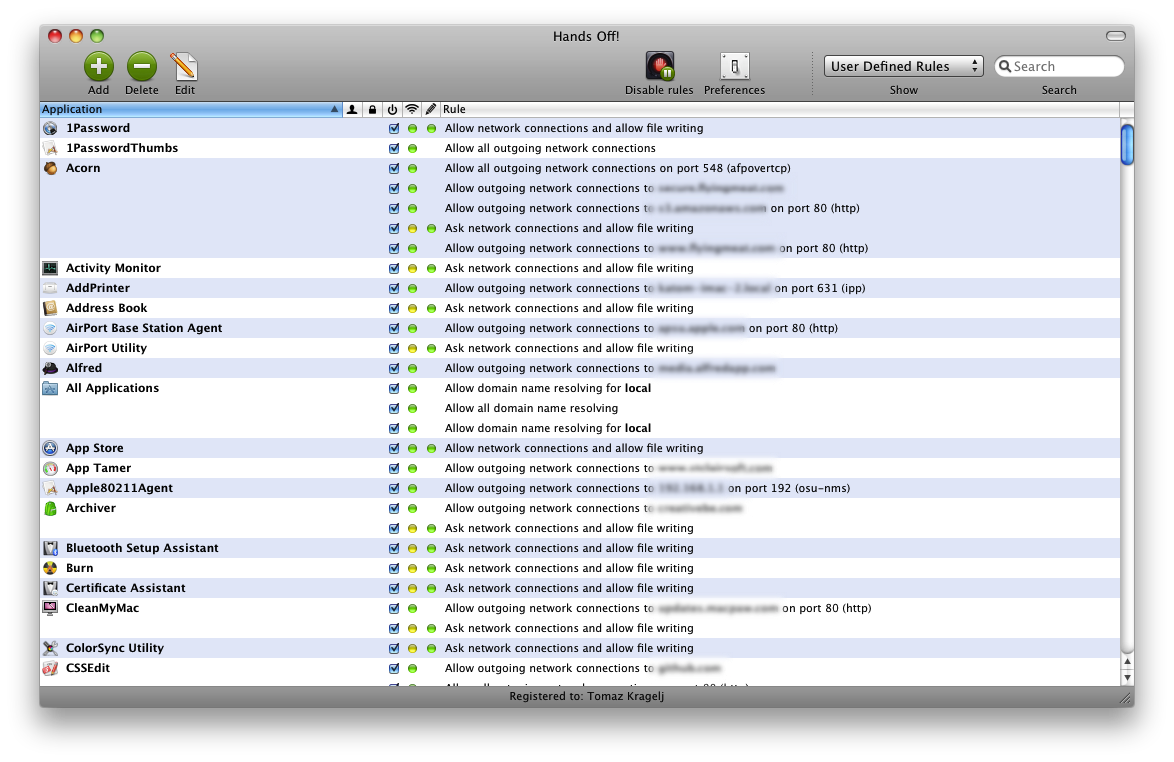
Task: Click the Acorn app icon
Action: (x=50, y=168)
